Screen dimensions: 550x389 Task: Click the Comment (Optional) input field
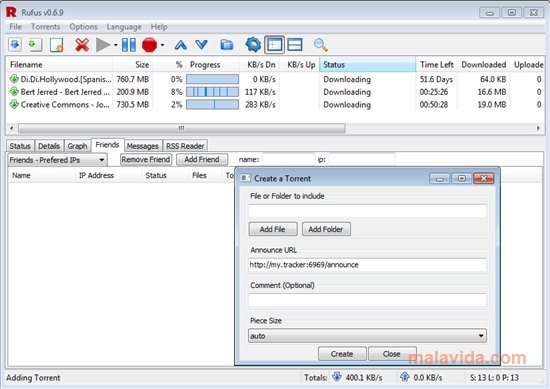(367, 300)
